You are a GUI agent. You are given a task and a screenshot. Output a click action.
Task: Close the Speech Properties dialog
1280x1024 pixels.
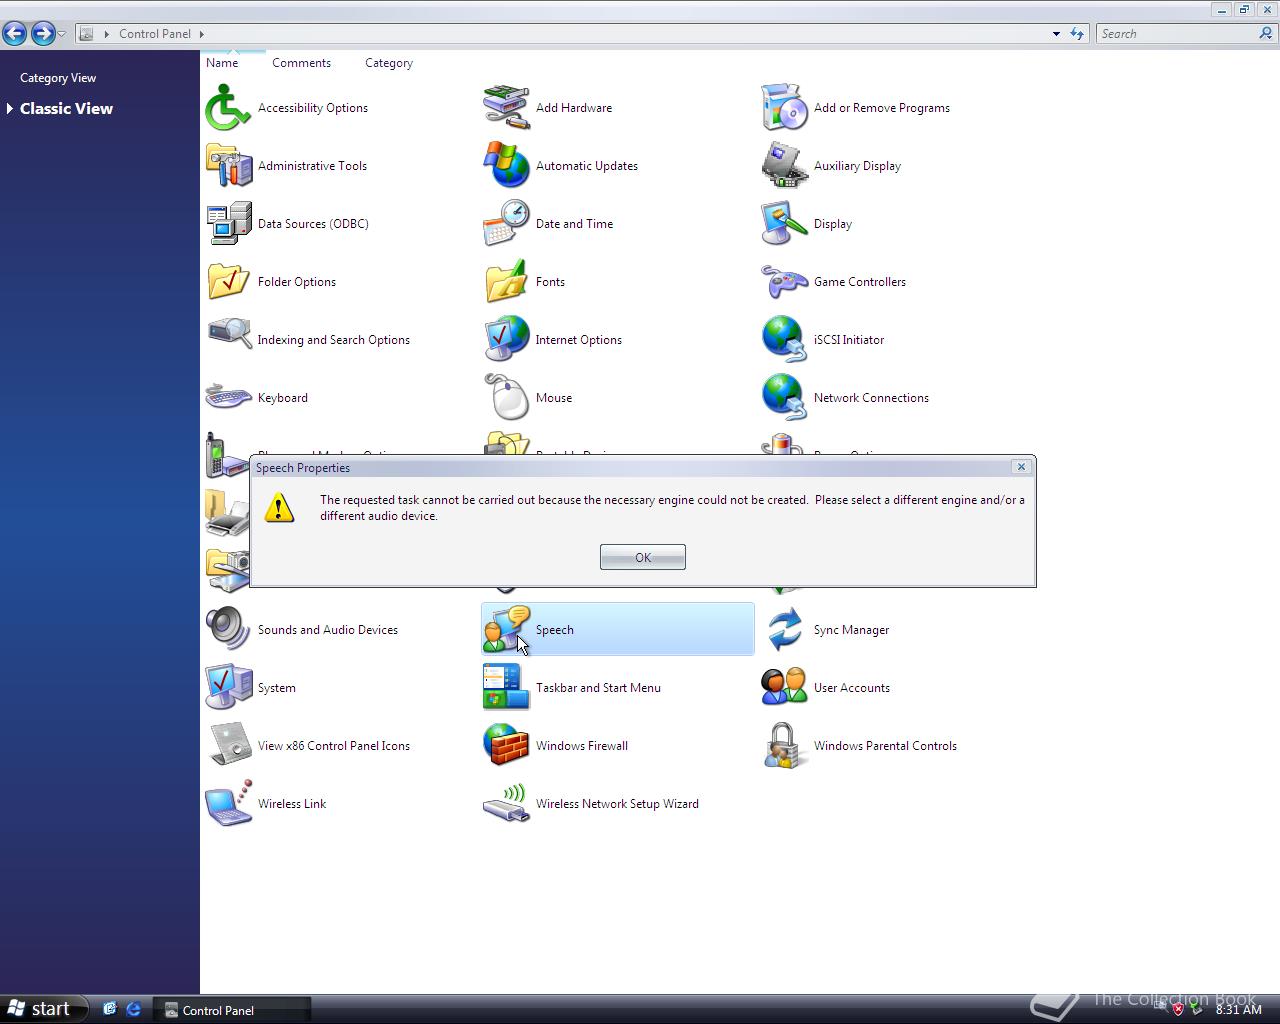coord(1021,467)
